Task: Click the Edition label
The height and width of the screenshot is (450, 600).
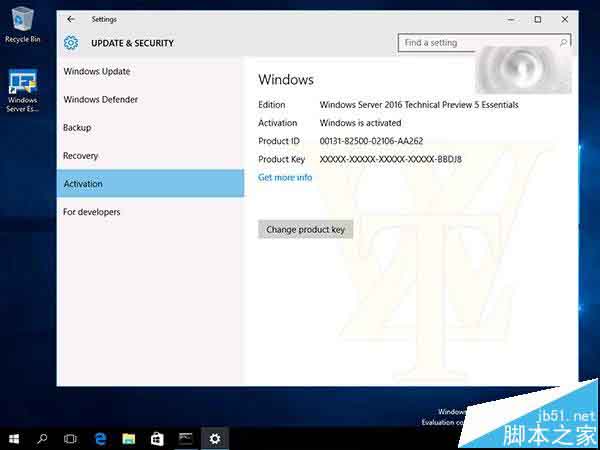Action: pos(272,104)
